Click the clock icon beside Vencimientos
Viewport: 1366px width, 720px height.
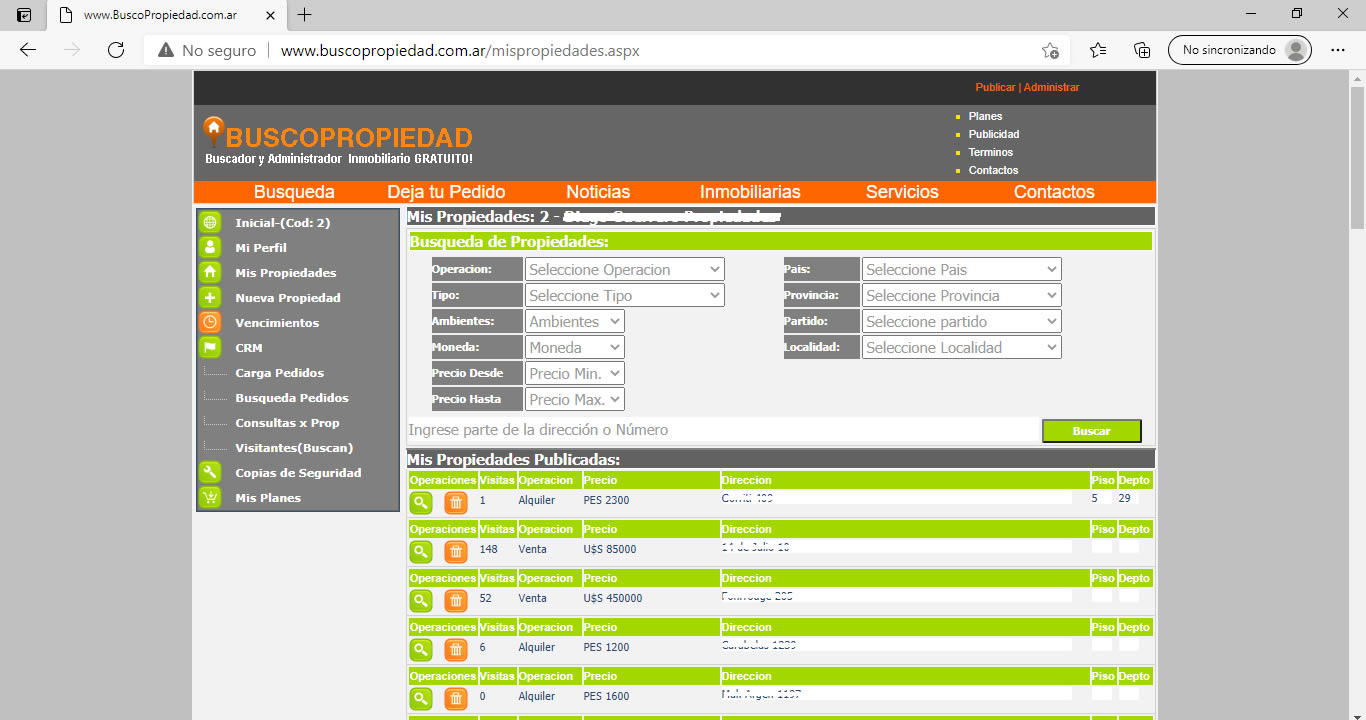[209, 323]
